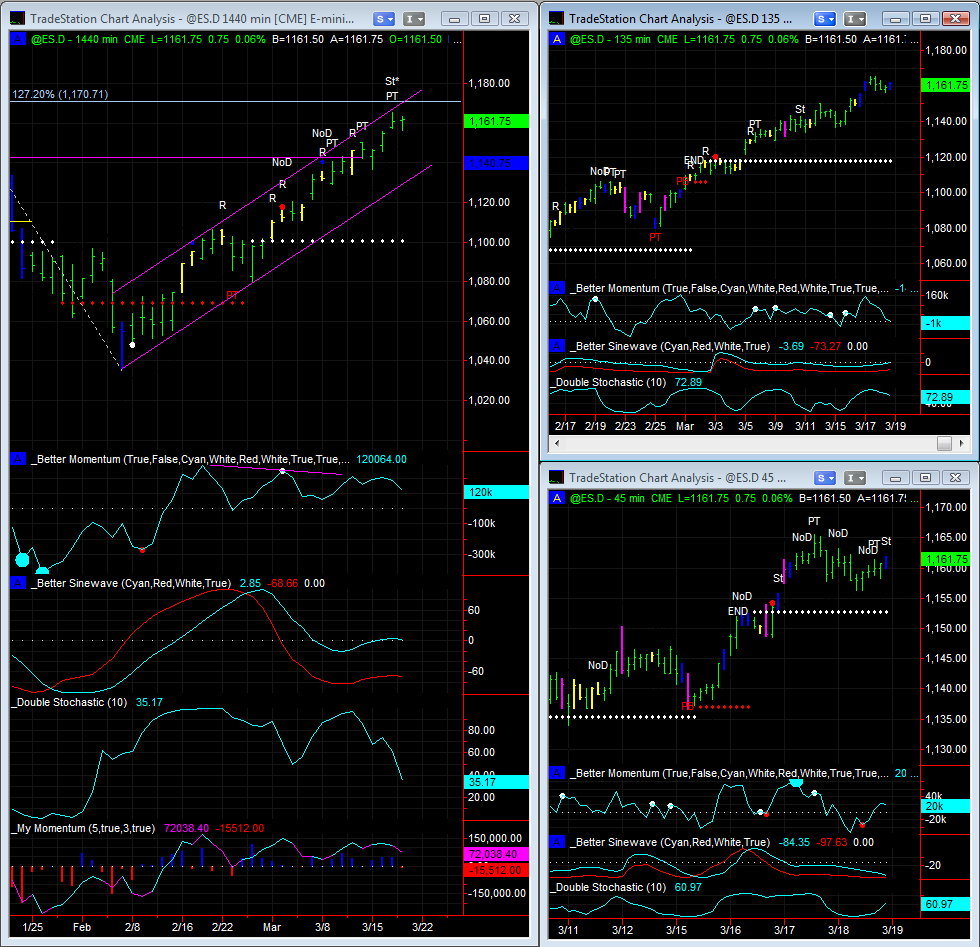Click the right scroll arrow in the 135 min chart
This screenshot has height=947, width=980.
coord(962,443)
